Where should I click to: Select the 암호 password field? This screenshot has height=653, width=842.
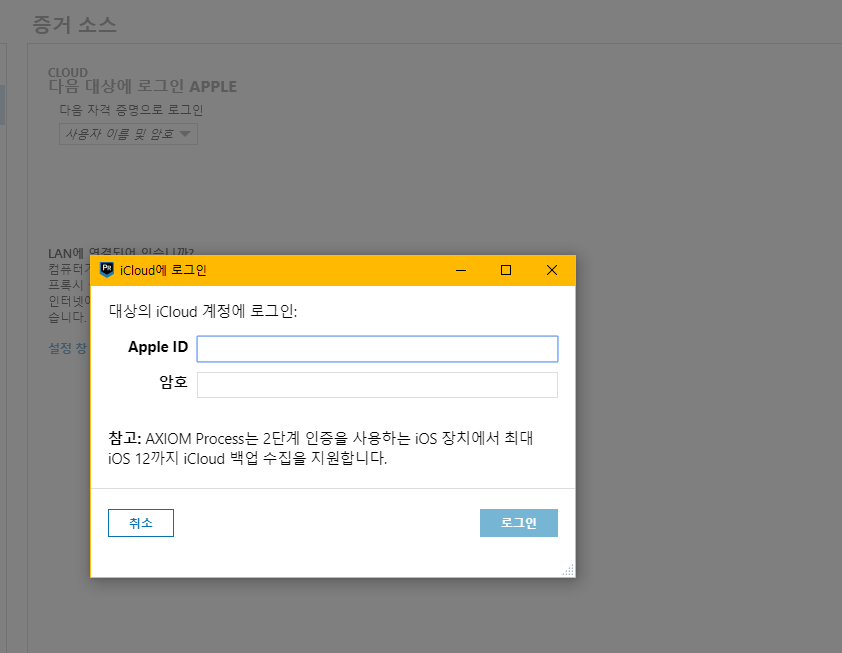pos(377,384)
